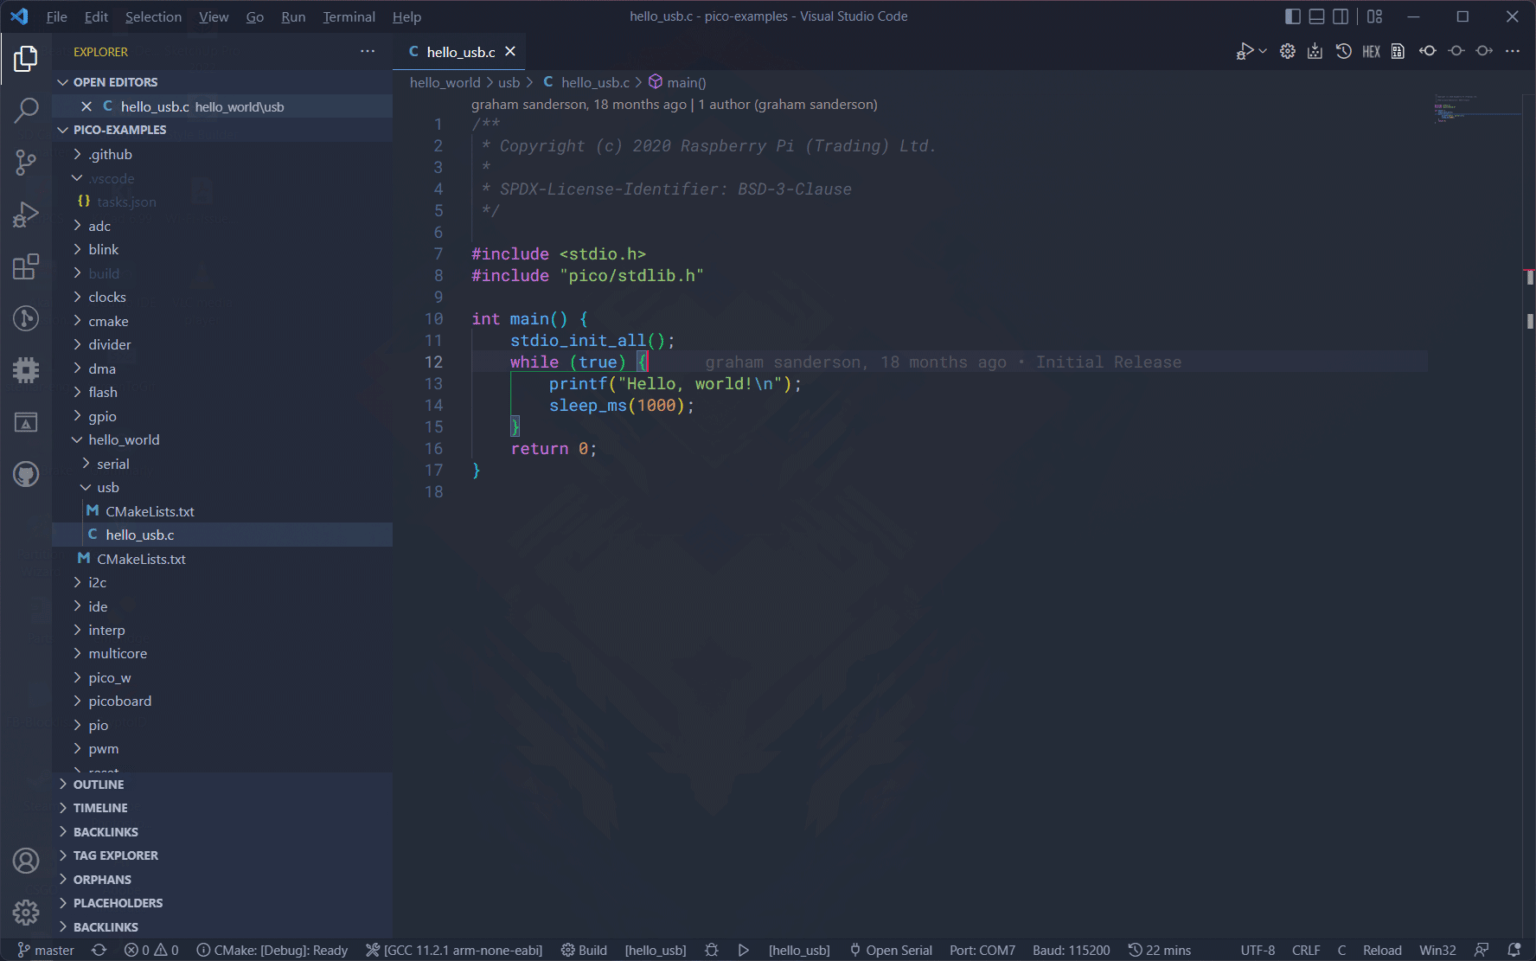Click the HEX editor icon in toolbar
This screenshot has width=1536, height=961.
pos(1371,52)
